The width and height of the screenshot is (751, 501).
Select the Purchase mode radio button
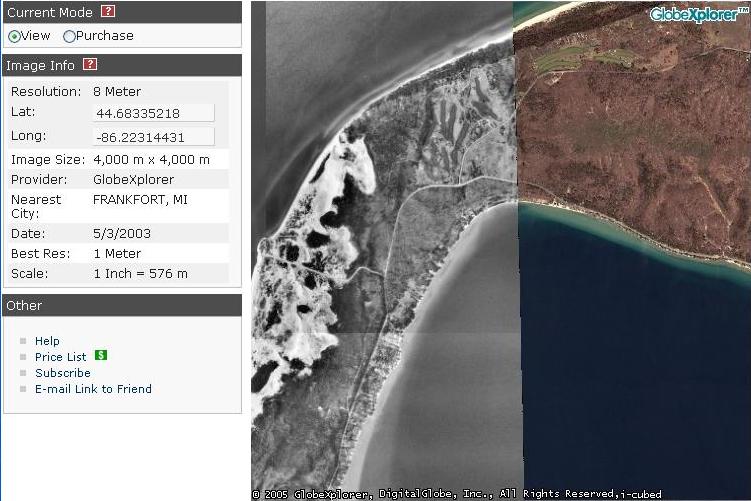pos(69,36)
